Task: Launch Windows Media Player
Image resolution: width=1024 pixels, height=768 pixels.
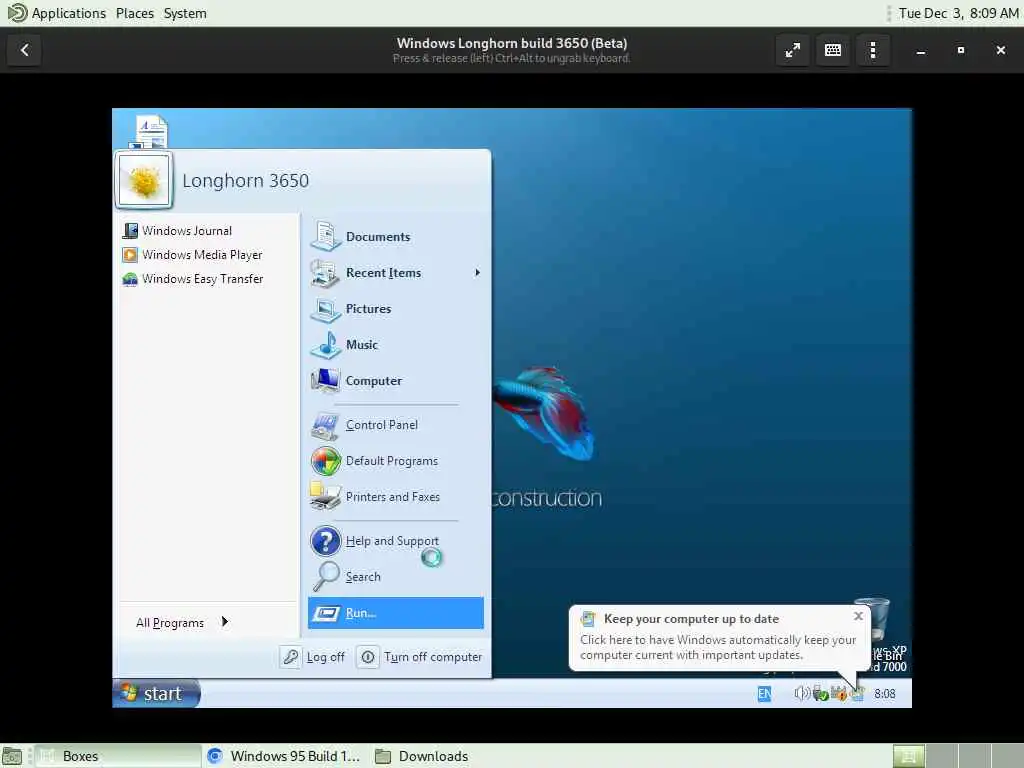Action: tap(192, 255)
